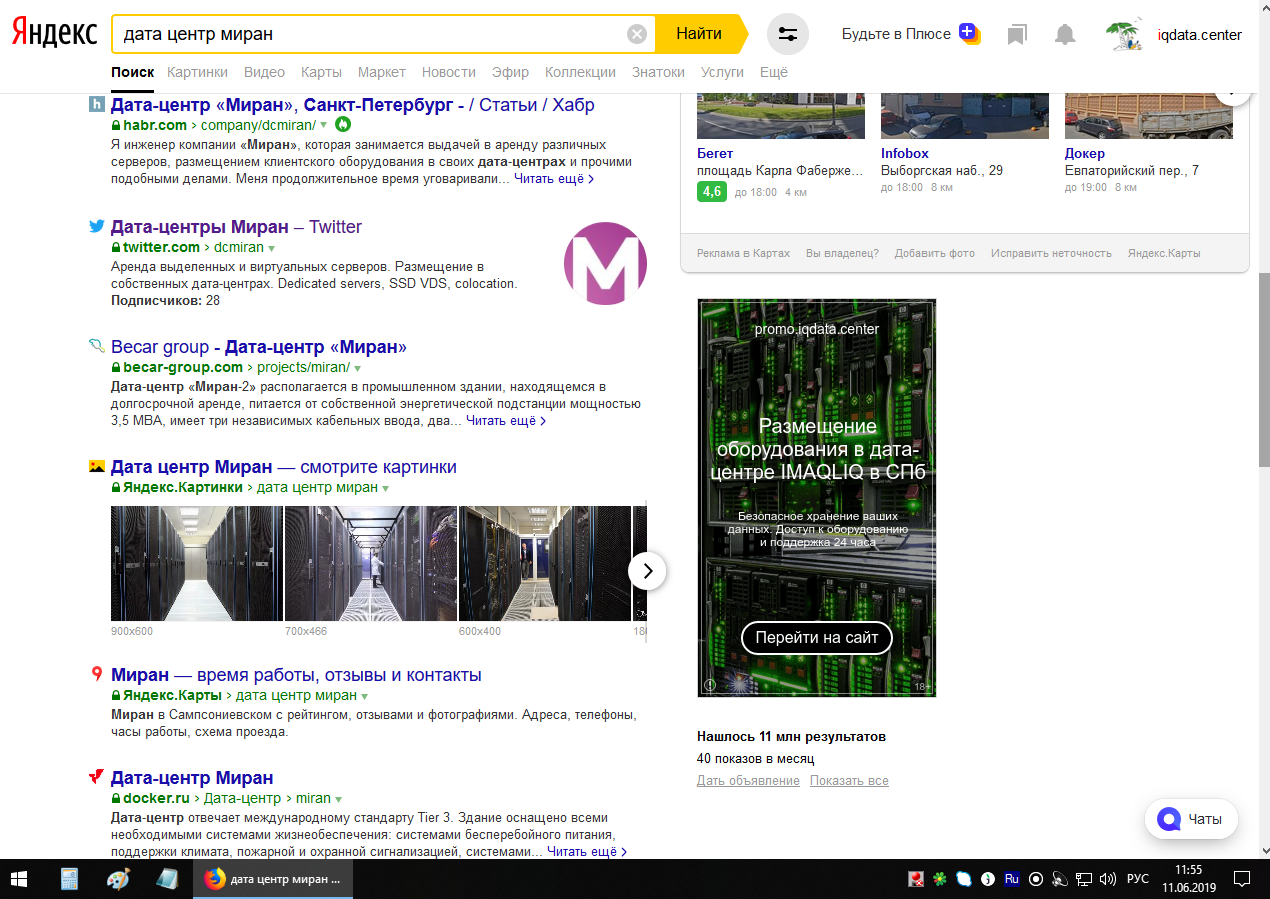Viewport: 1270px width, 899px height.
Task: Expand dropdown arrow after habr.com company/dcmiran
Action: [324, 126]
